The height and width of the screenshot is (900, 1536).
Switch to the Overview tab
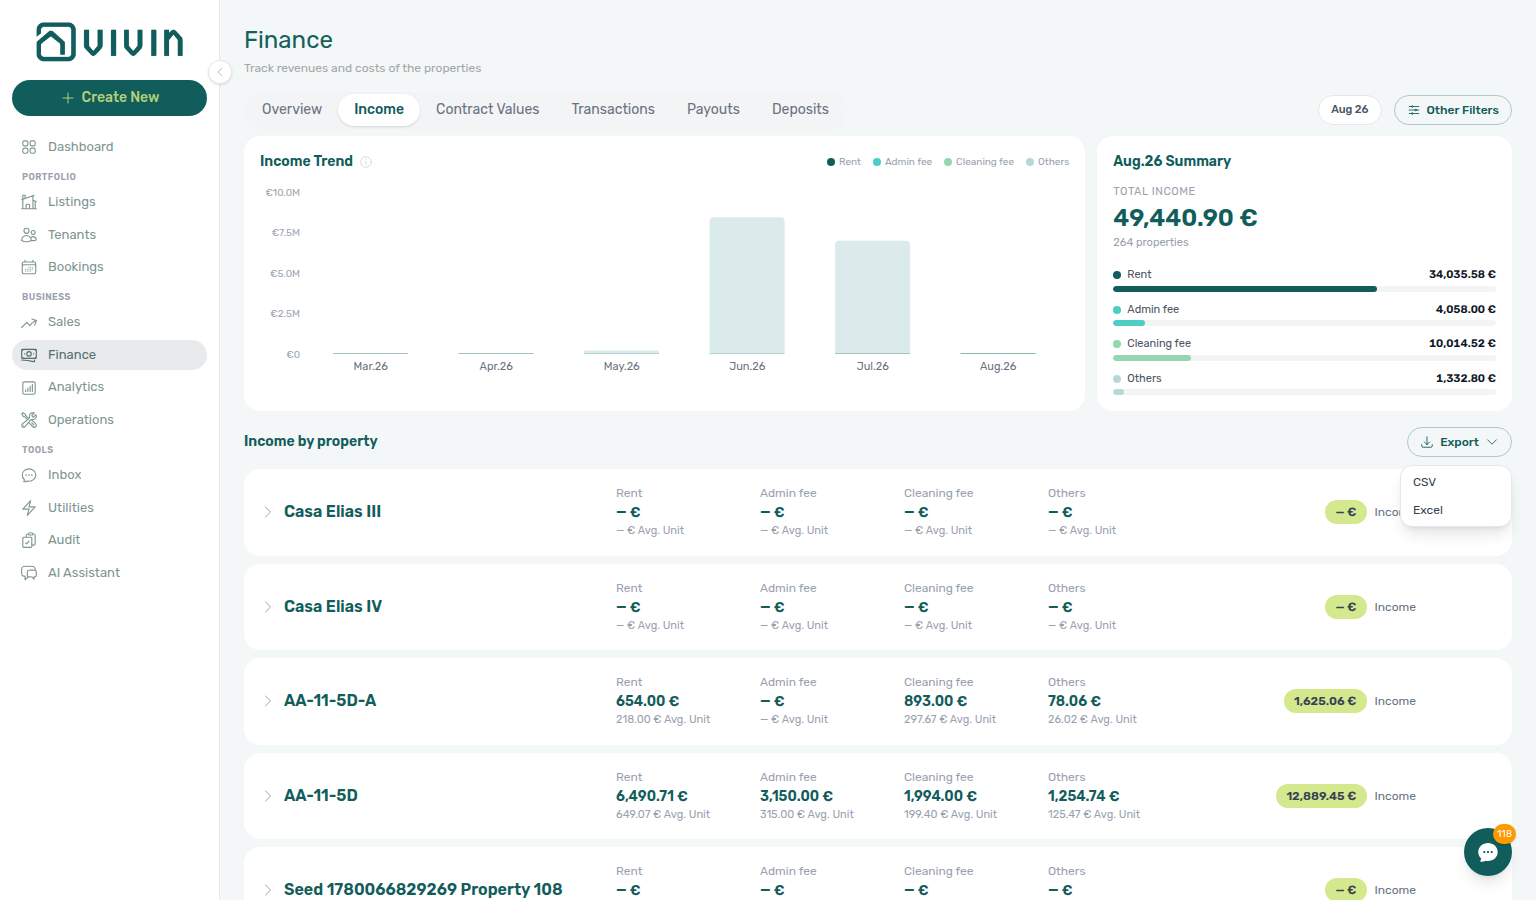click(292, 109)
